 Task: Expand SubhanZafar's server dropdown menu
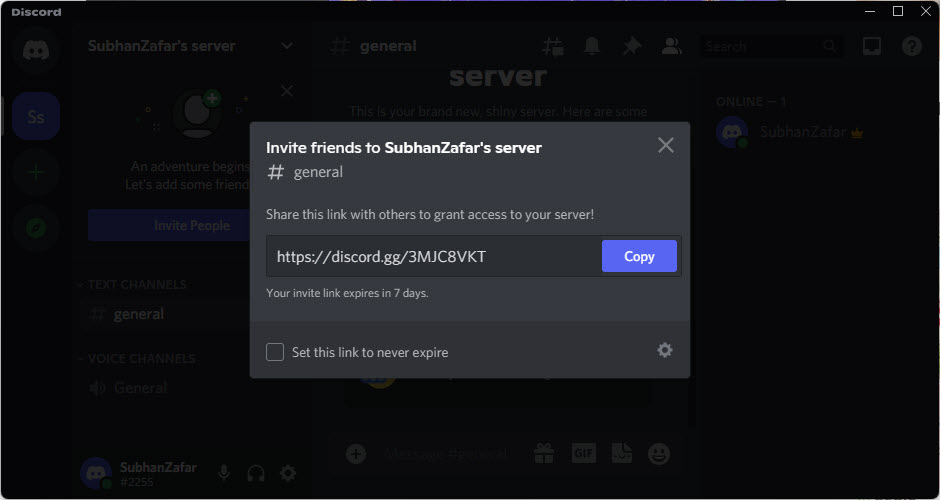tap(287, 46)
